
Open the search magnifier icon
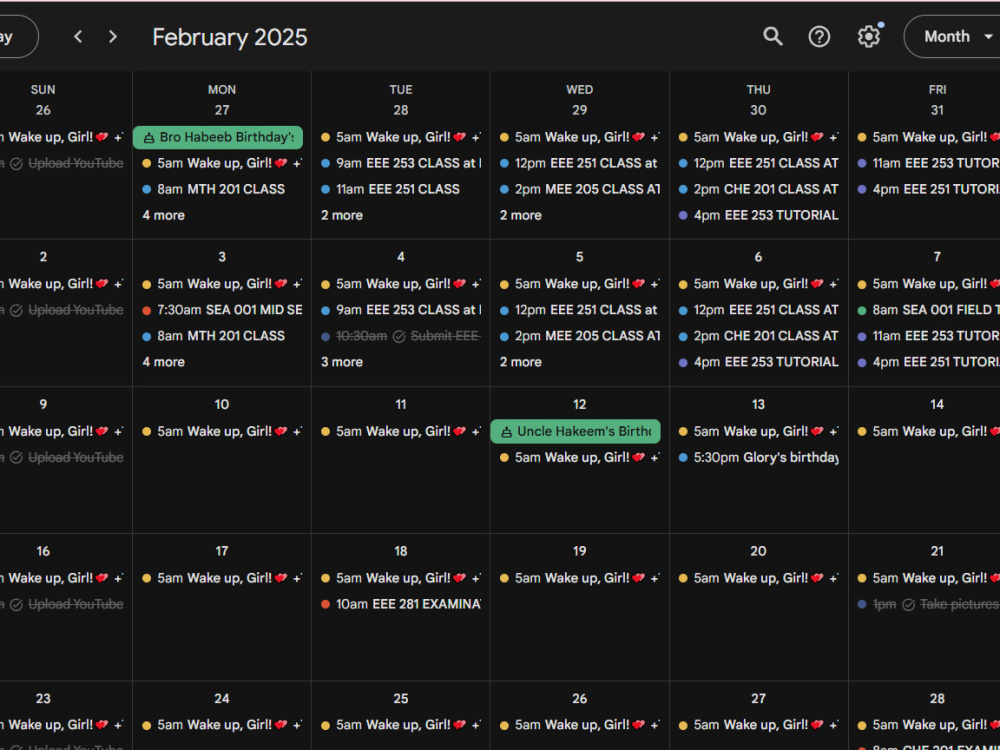click(772, 36)
